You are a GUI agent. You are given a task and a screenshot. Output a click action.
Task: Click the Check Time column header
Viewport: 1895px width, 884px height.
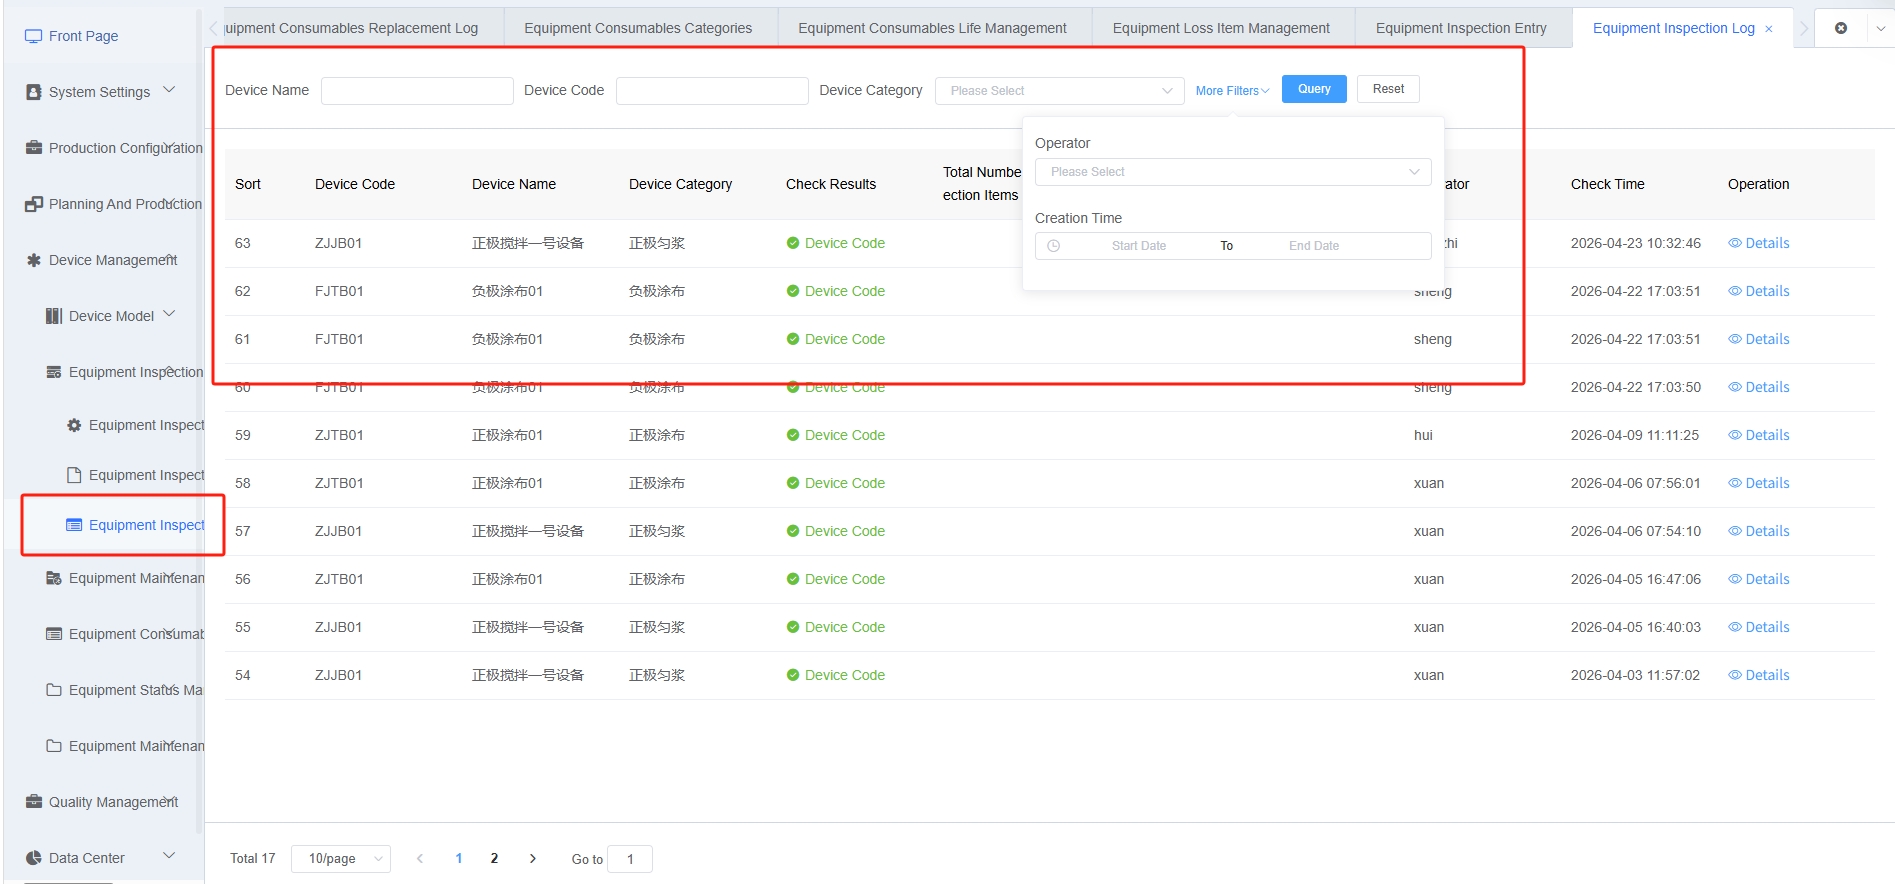(1607, 184)
